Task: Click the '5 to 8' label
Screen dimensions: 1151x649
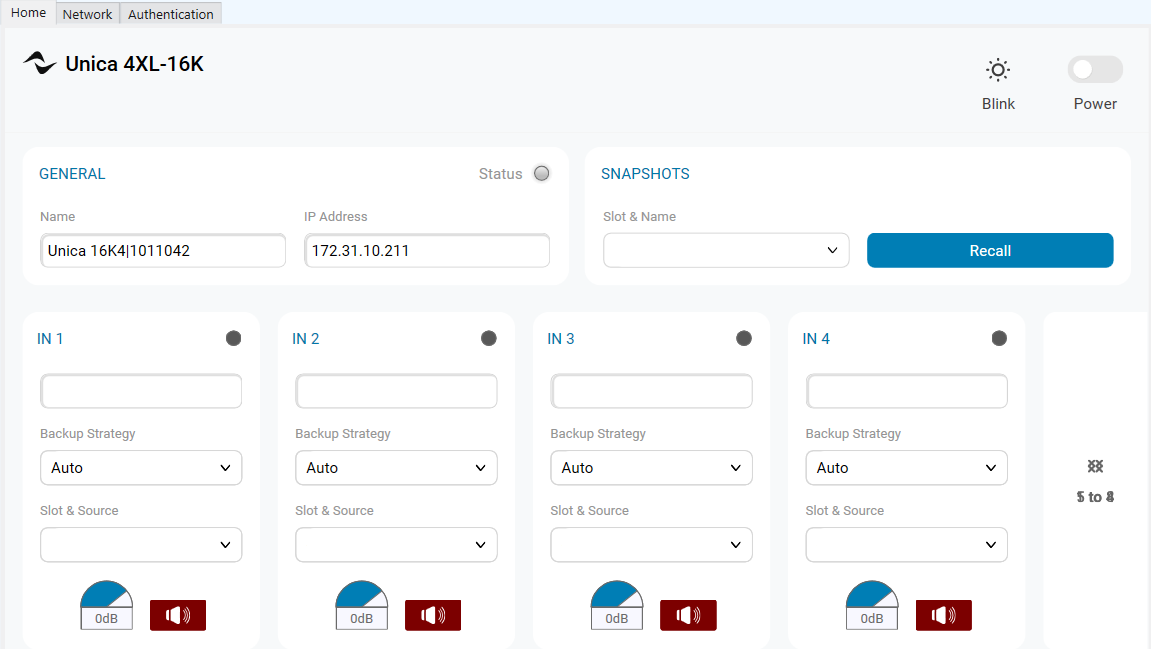Action: [1095, 497]
